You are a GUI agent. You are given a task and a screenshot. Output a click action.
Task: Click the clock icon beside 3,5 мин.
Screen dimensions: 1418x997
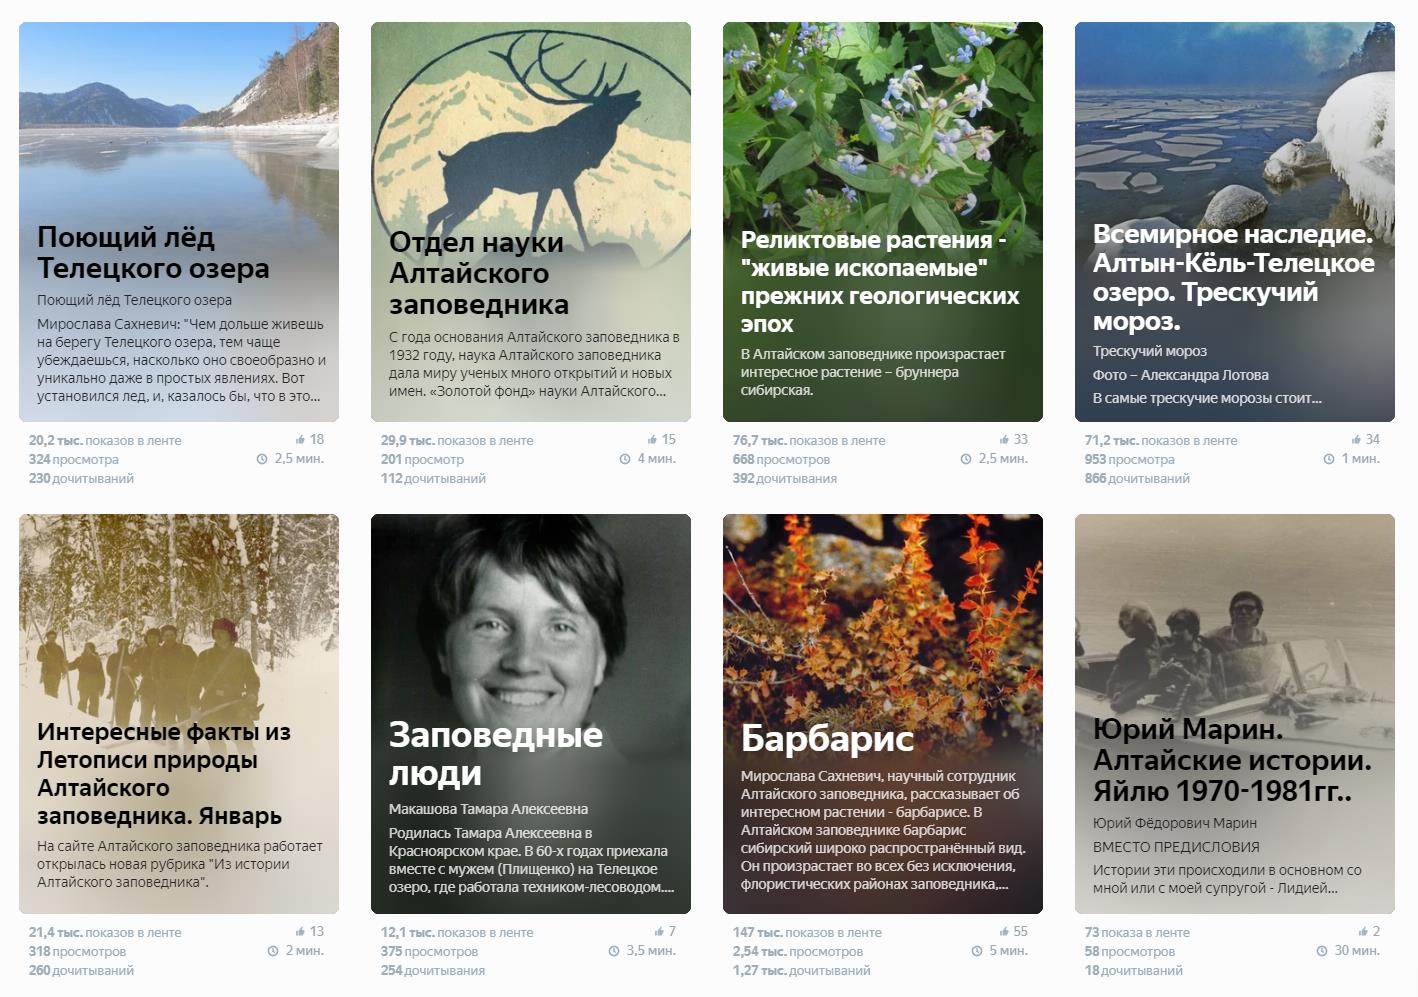(614, 951)
